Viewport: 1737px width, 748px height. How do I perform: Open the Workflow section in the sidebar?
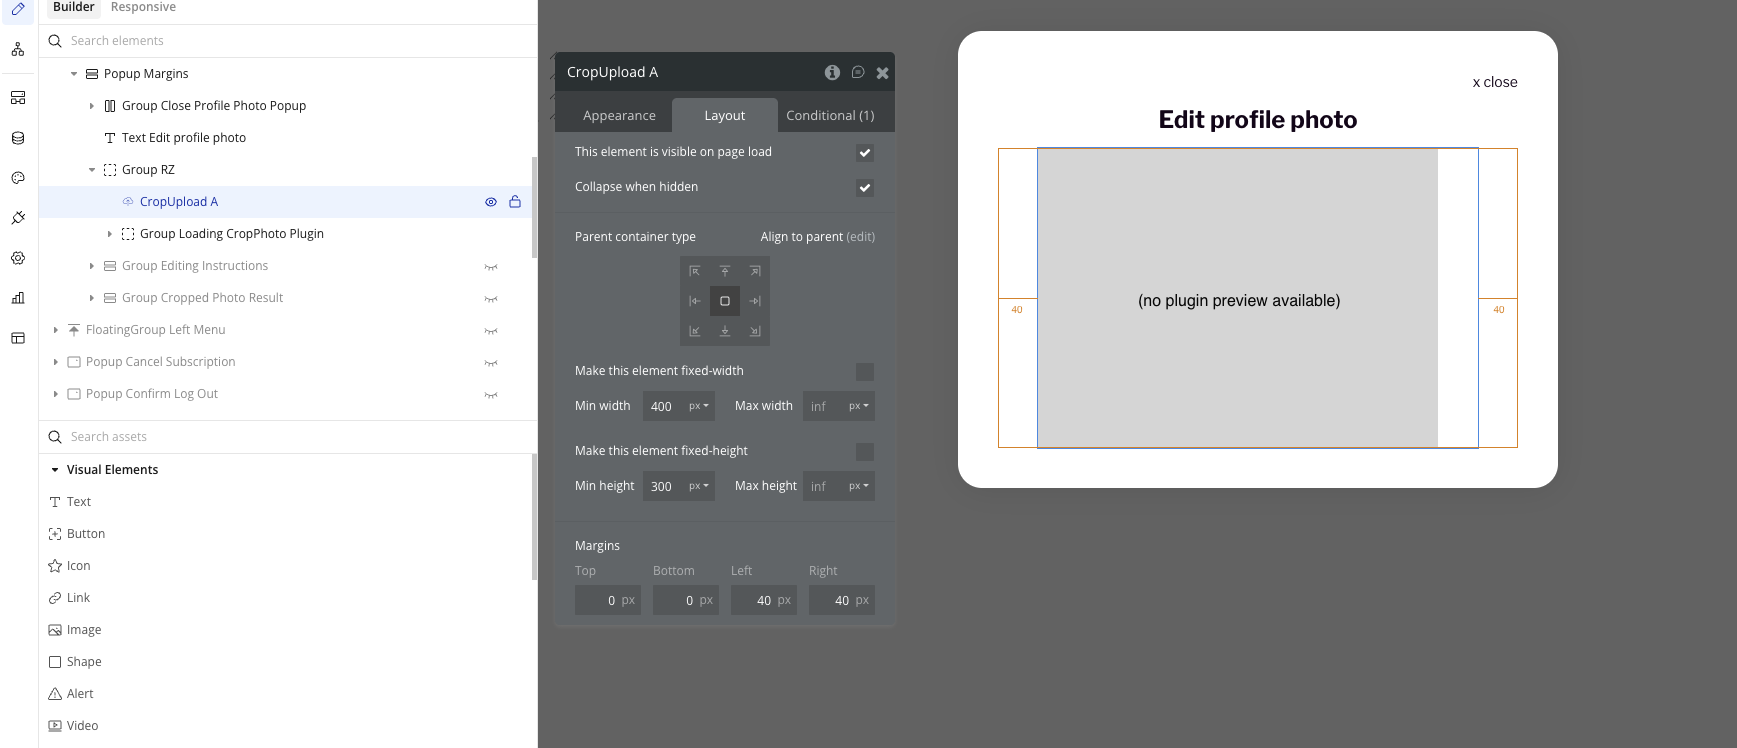point(18,49)
